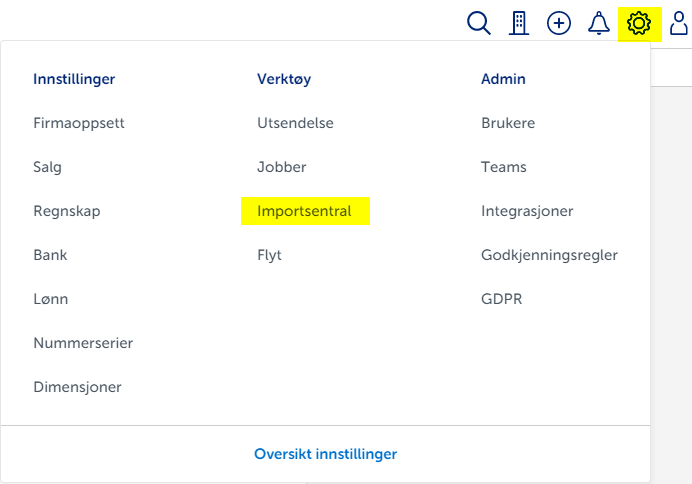
Task: Open Firmaoppsett settings
Action: click(79, 123)
